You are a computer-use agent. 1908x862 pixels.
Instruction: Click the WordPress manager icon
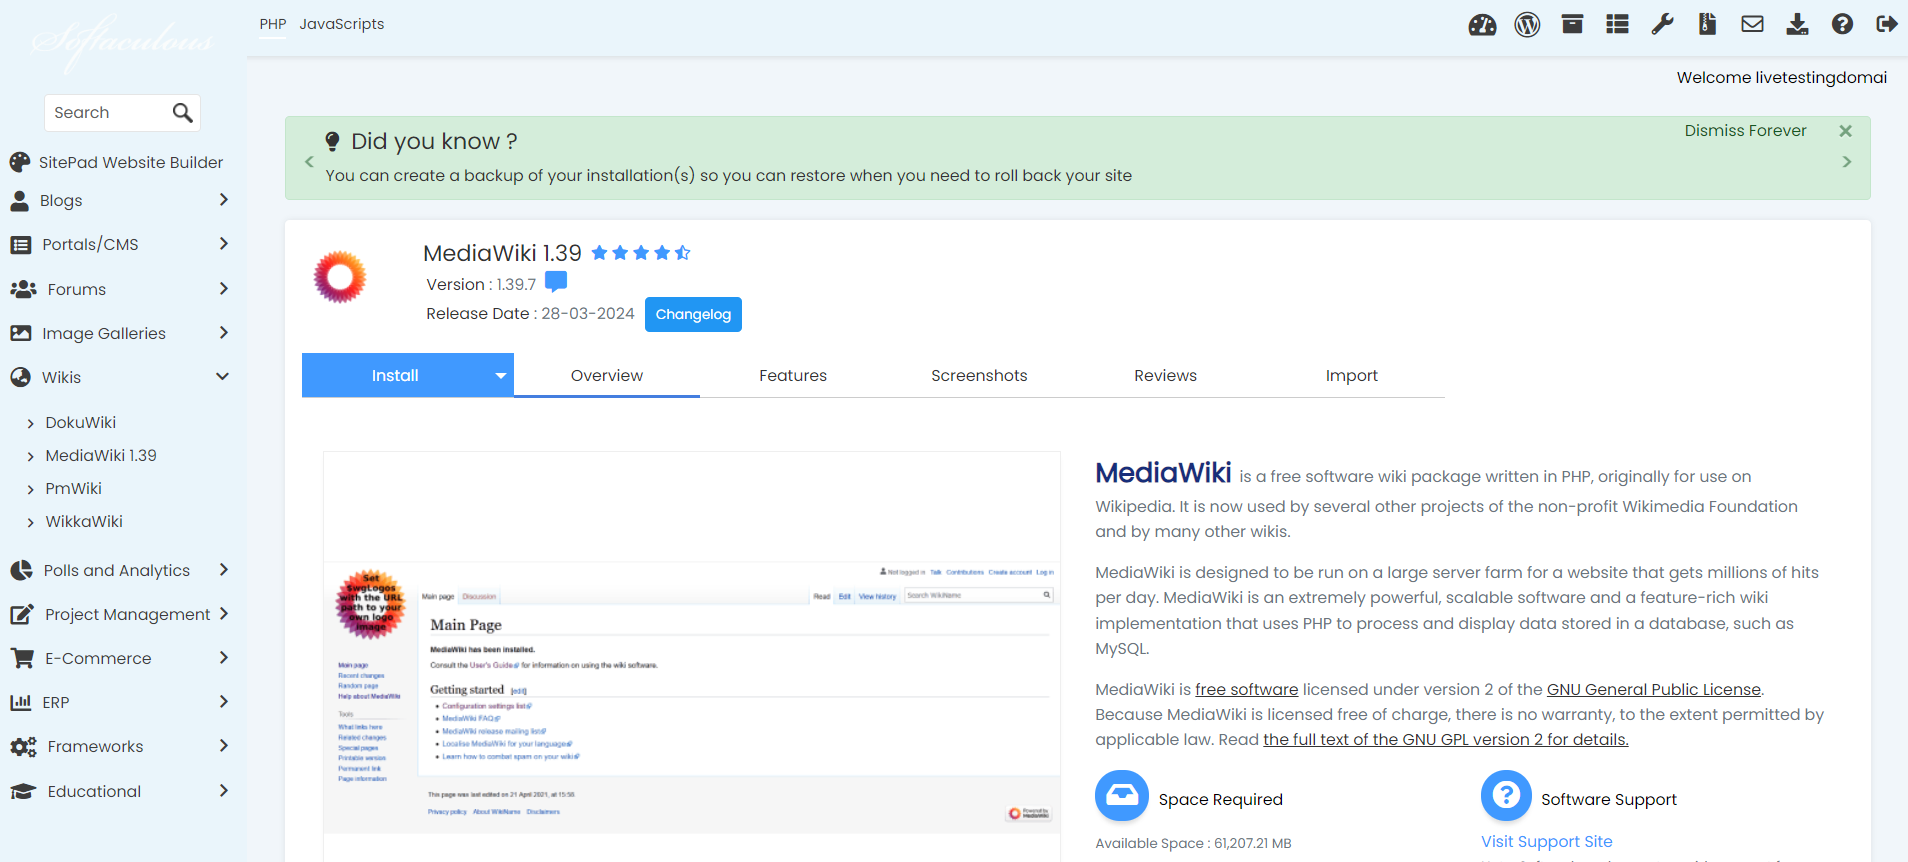(1527, 25)
